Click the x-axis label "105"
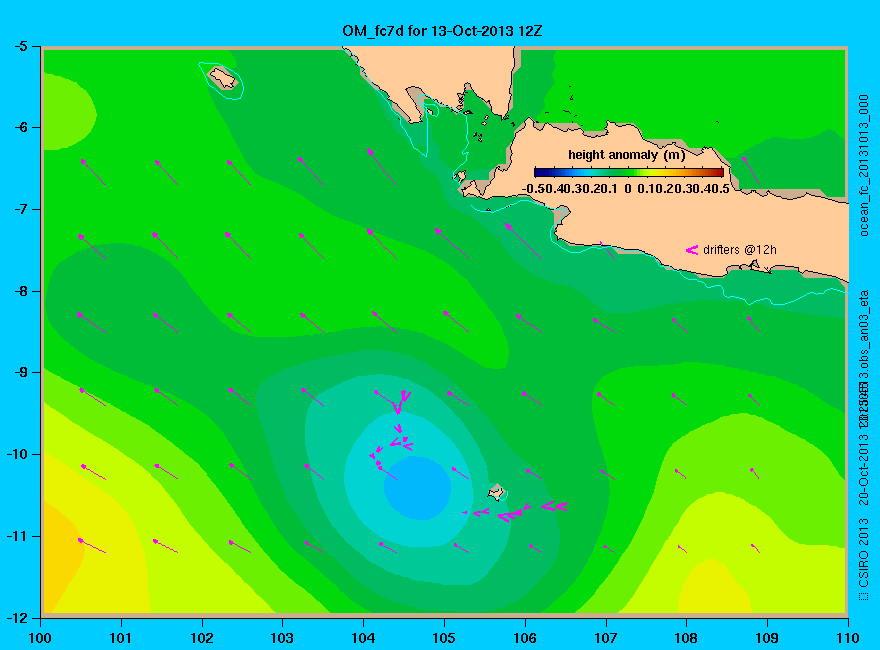880x650 pixels. pos(444,638)
